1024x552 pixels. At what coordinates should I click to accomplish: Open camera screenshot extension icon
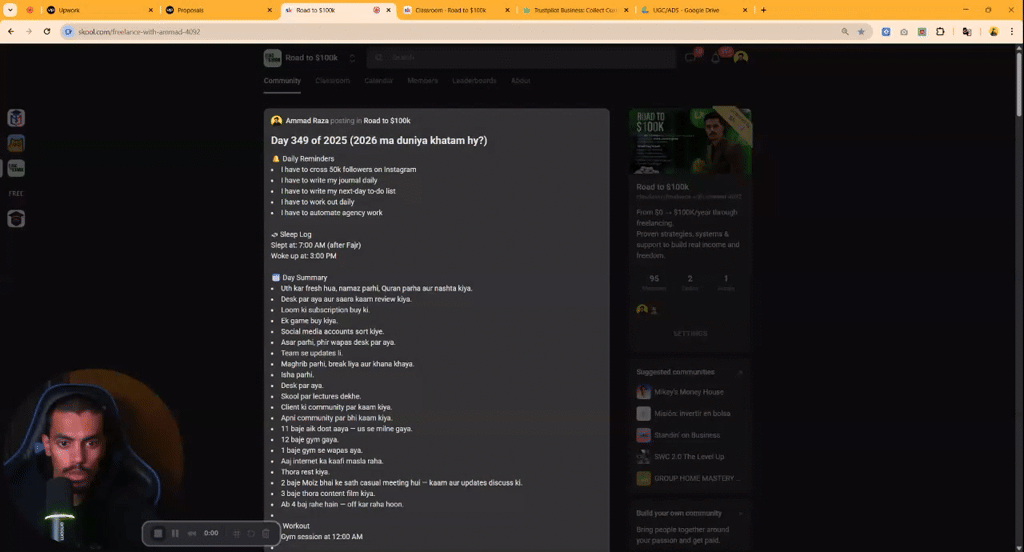(904, 31)
